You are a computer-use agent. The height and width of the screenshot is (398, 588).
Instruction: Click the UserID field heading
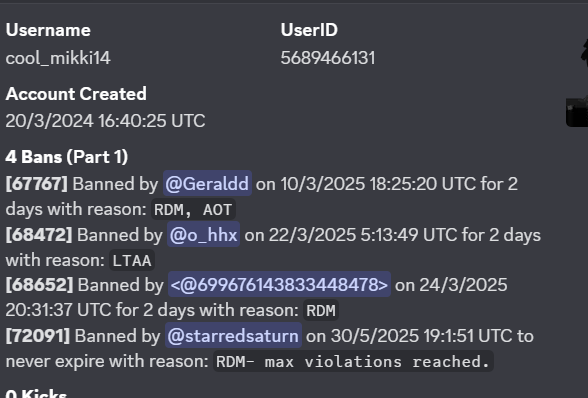click(x=309, y=30)
